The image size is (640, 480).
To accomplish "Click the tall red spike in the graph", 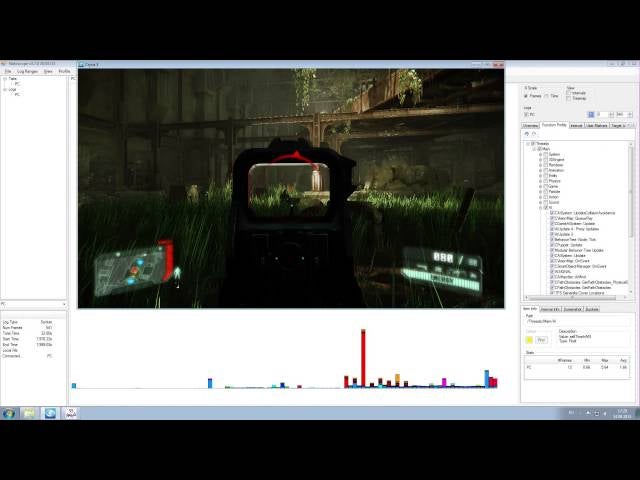I will [x=362, y=357].
